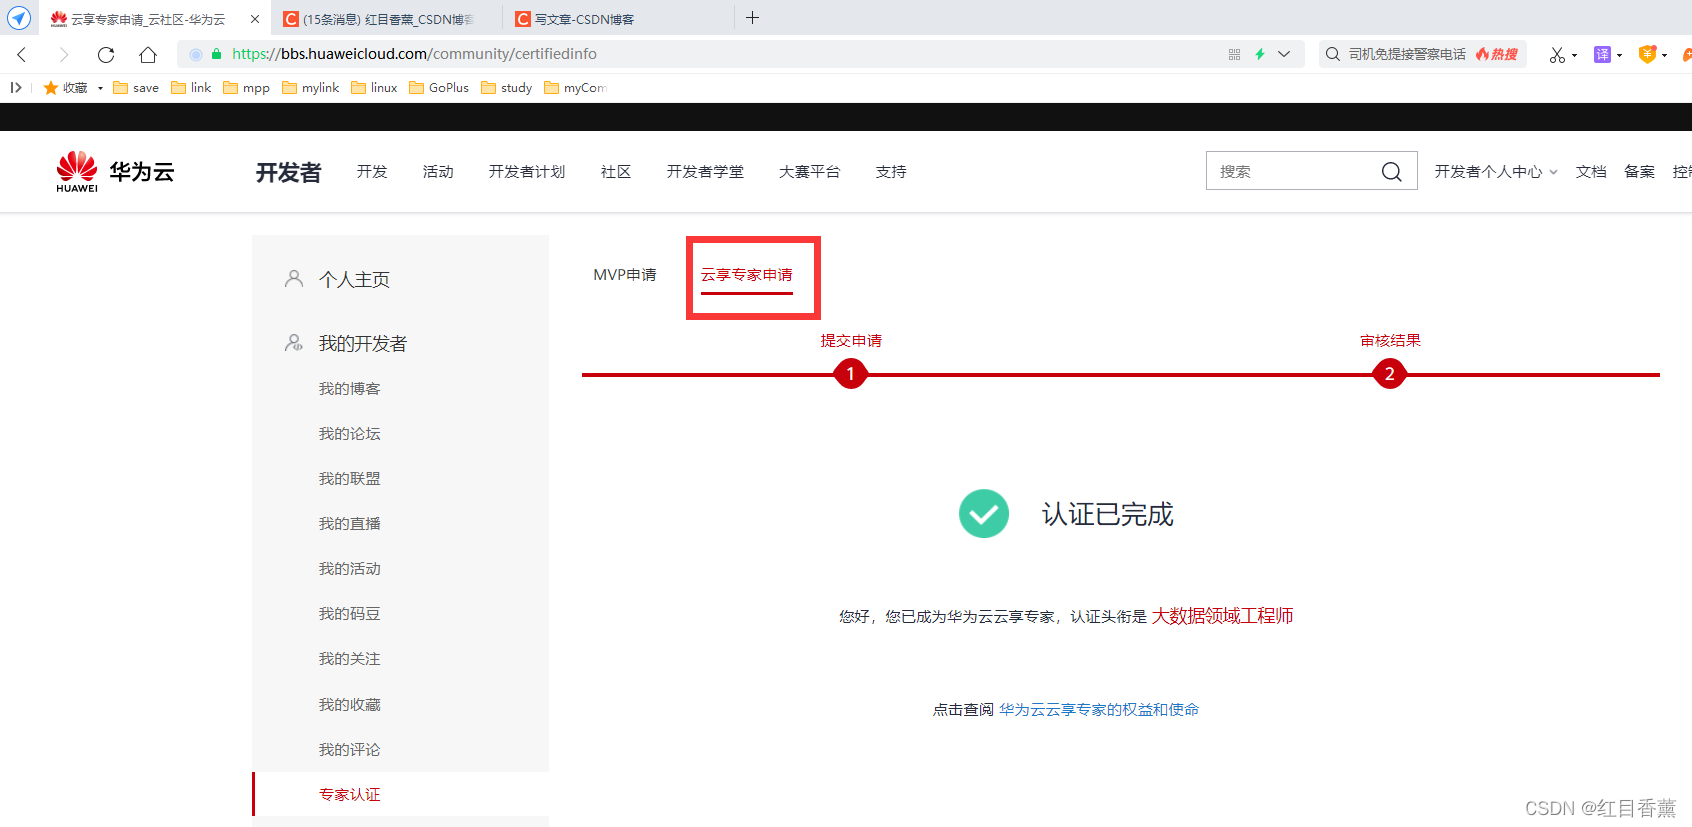Open the 开发 navigation menu
The width and height of the screenshot is (1692, 827).
point(372,172)
